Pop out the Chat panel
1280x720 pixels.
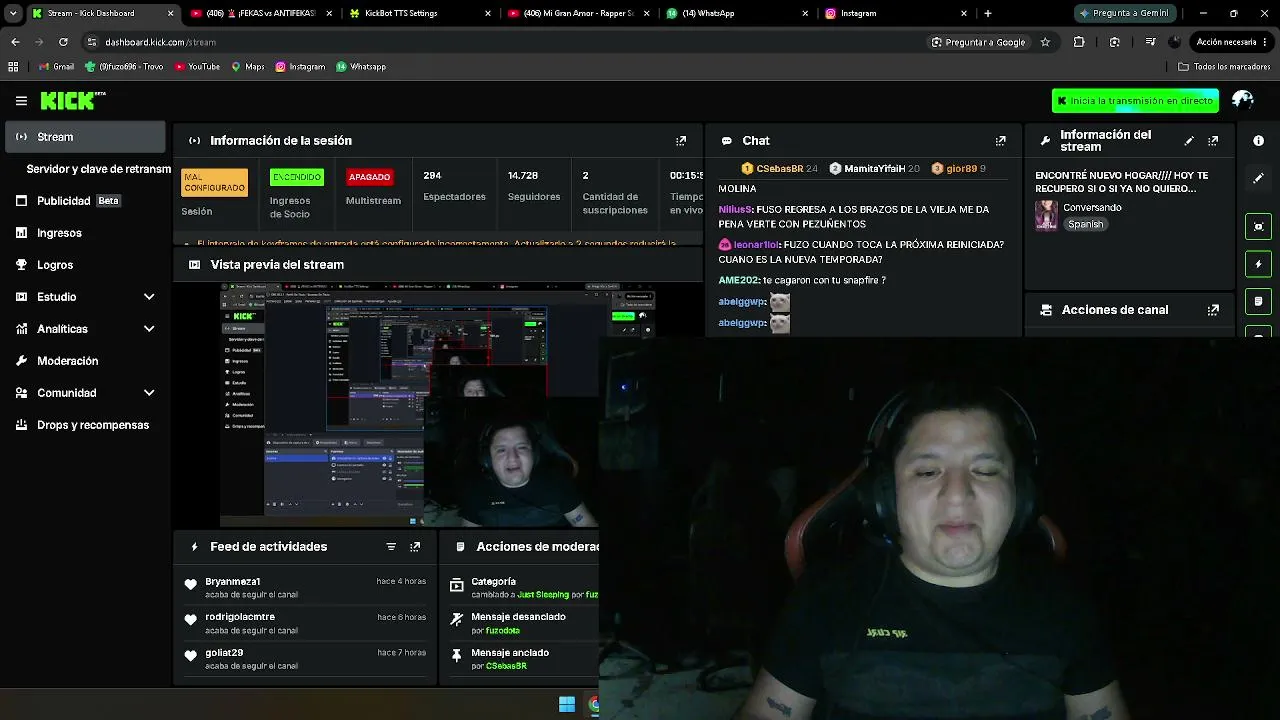coord(1000,141)
